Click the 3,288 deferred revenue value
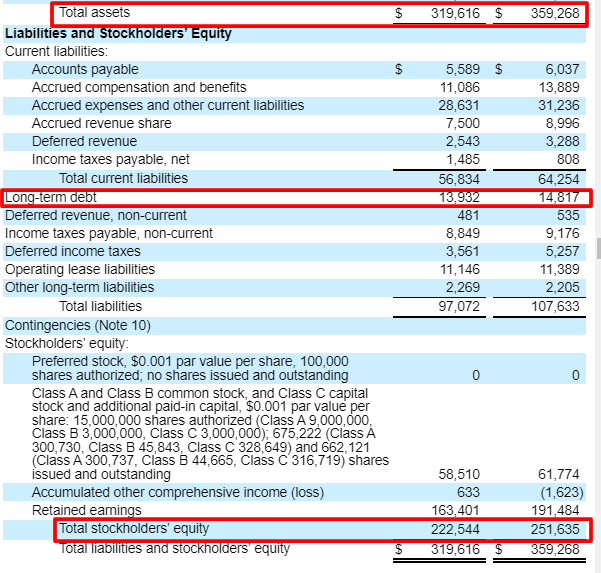 point(561,141)
